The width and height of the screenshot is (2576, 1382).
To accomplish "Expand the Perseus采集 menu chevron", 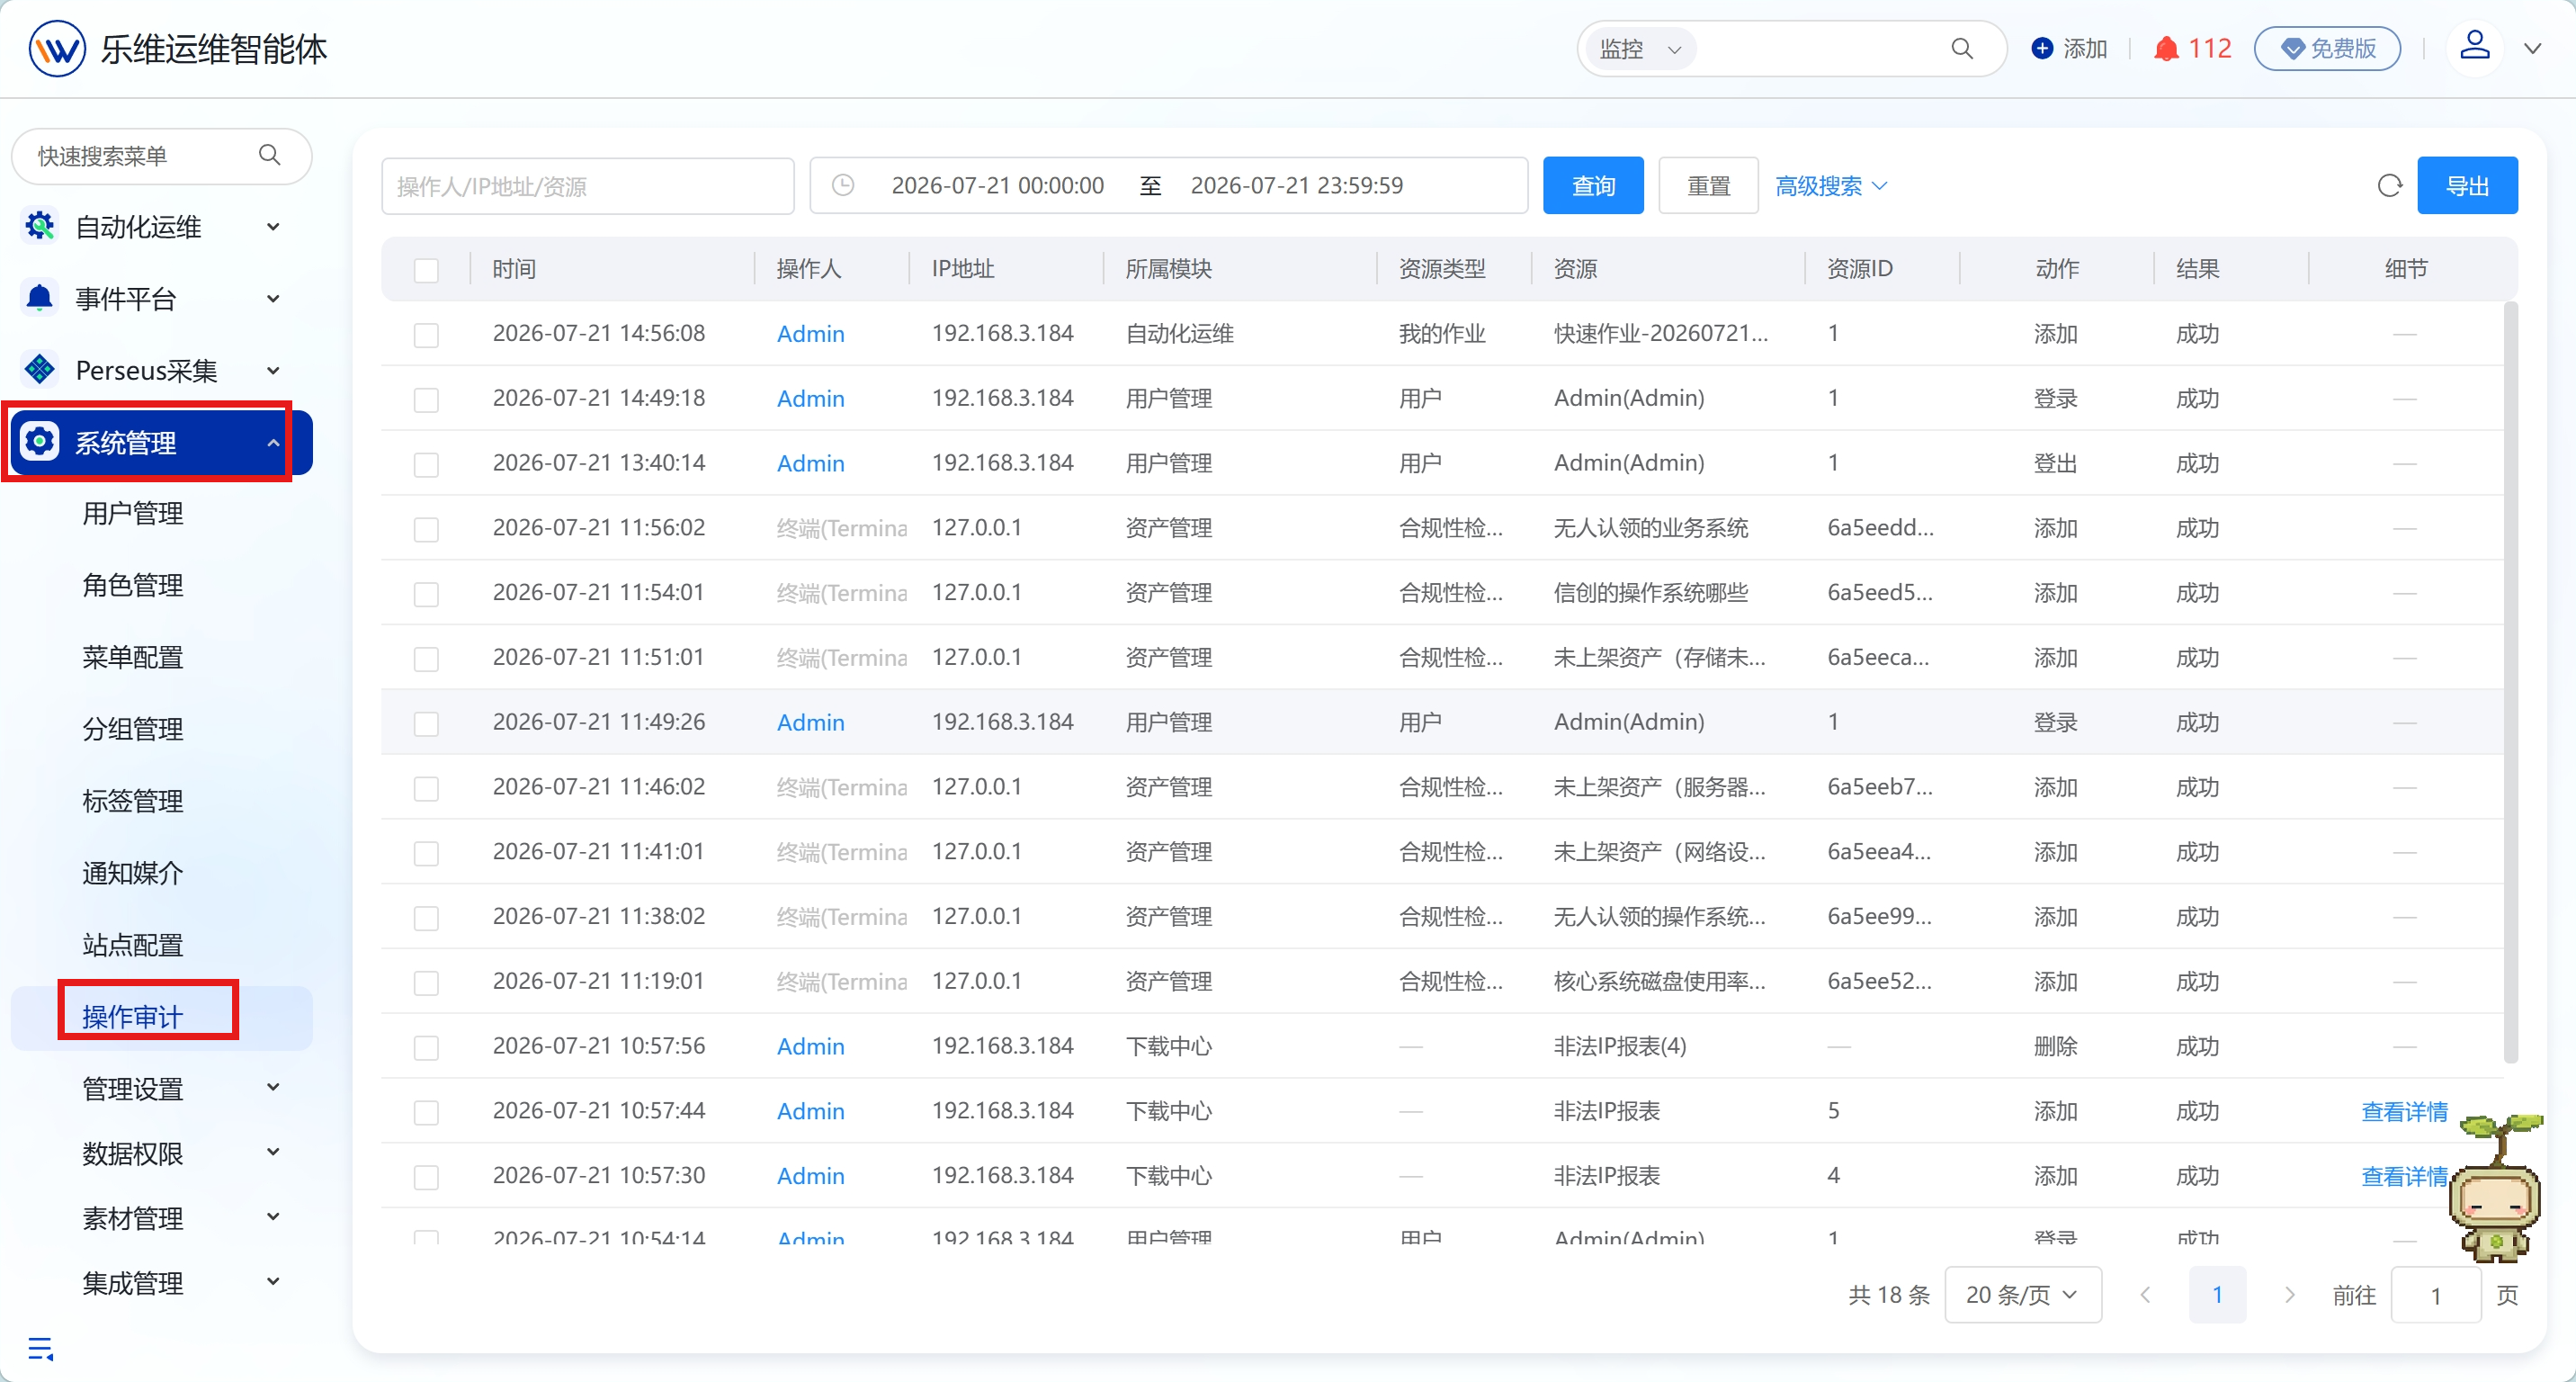I will (x=273, y=371).
